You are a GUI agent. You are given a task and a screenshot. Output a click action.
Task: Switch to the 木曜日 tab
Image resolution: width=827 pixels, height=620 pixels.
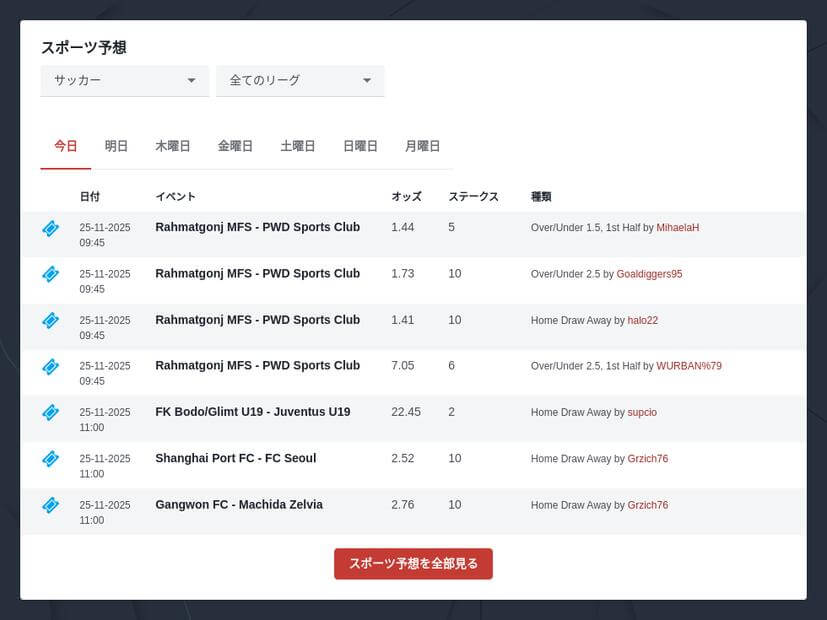coord(172,145)
